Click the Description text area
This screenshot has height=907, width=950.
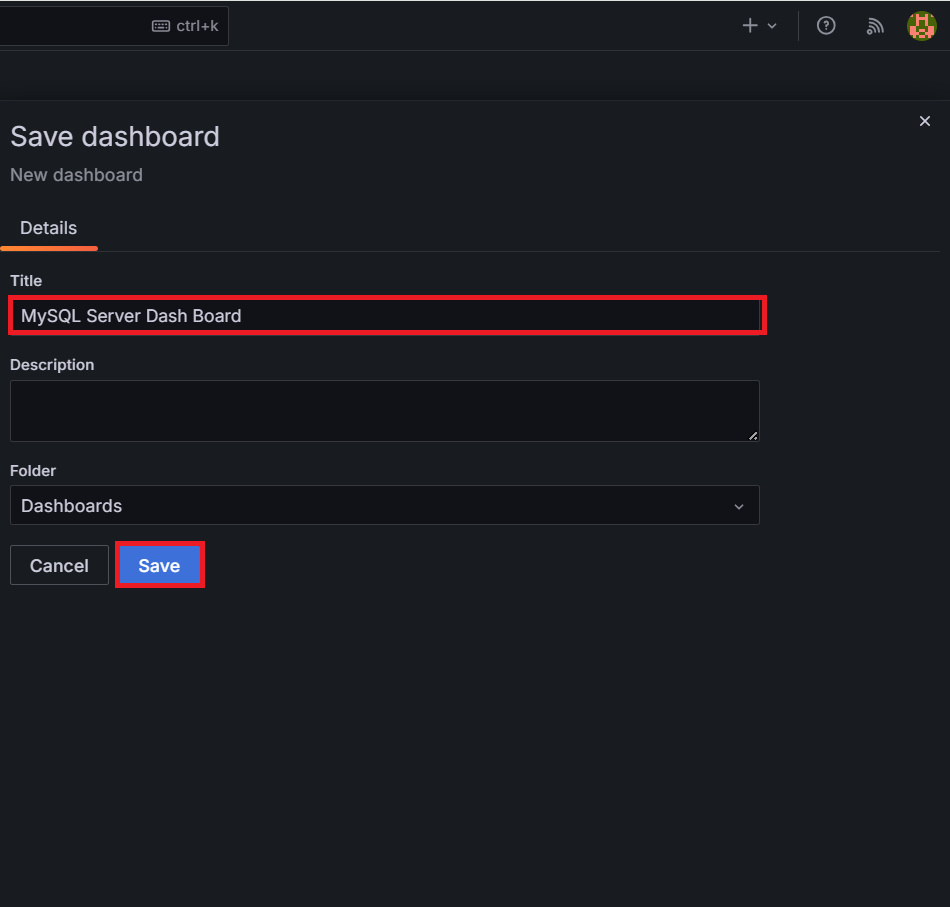pyautogui.click(x=385, y=411)
